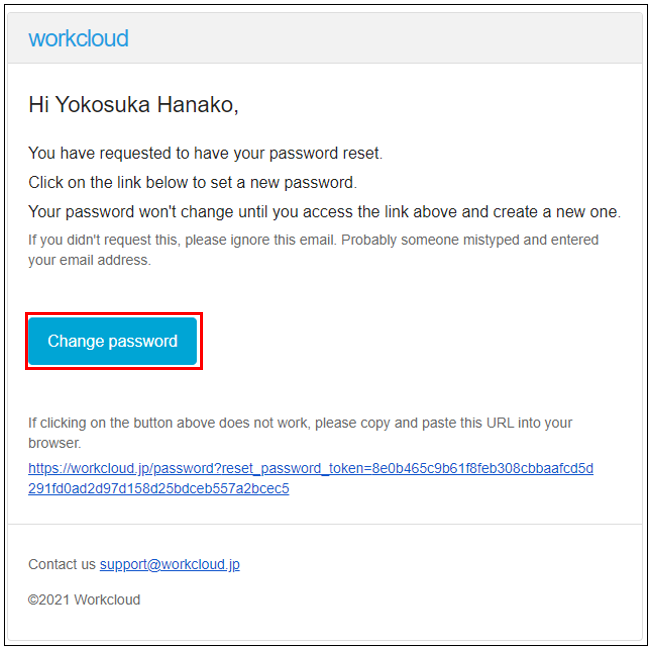This screenshot has height=651, width=649.
Task: Click the 'If clicking on the button' instruction
Action: [300, 423]
